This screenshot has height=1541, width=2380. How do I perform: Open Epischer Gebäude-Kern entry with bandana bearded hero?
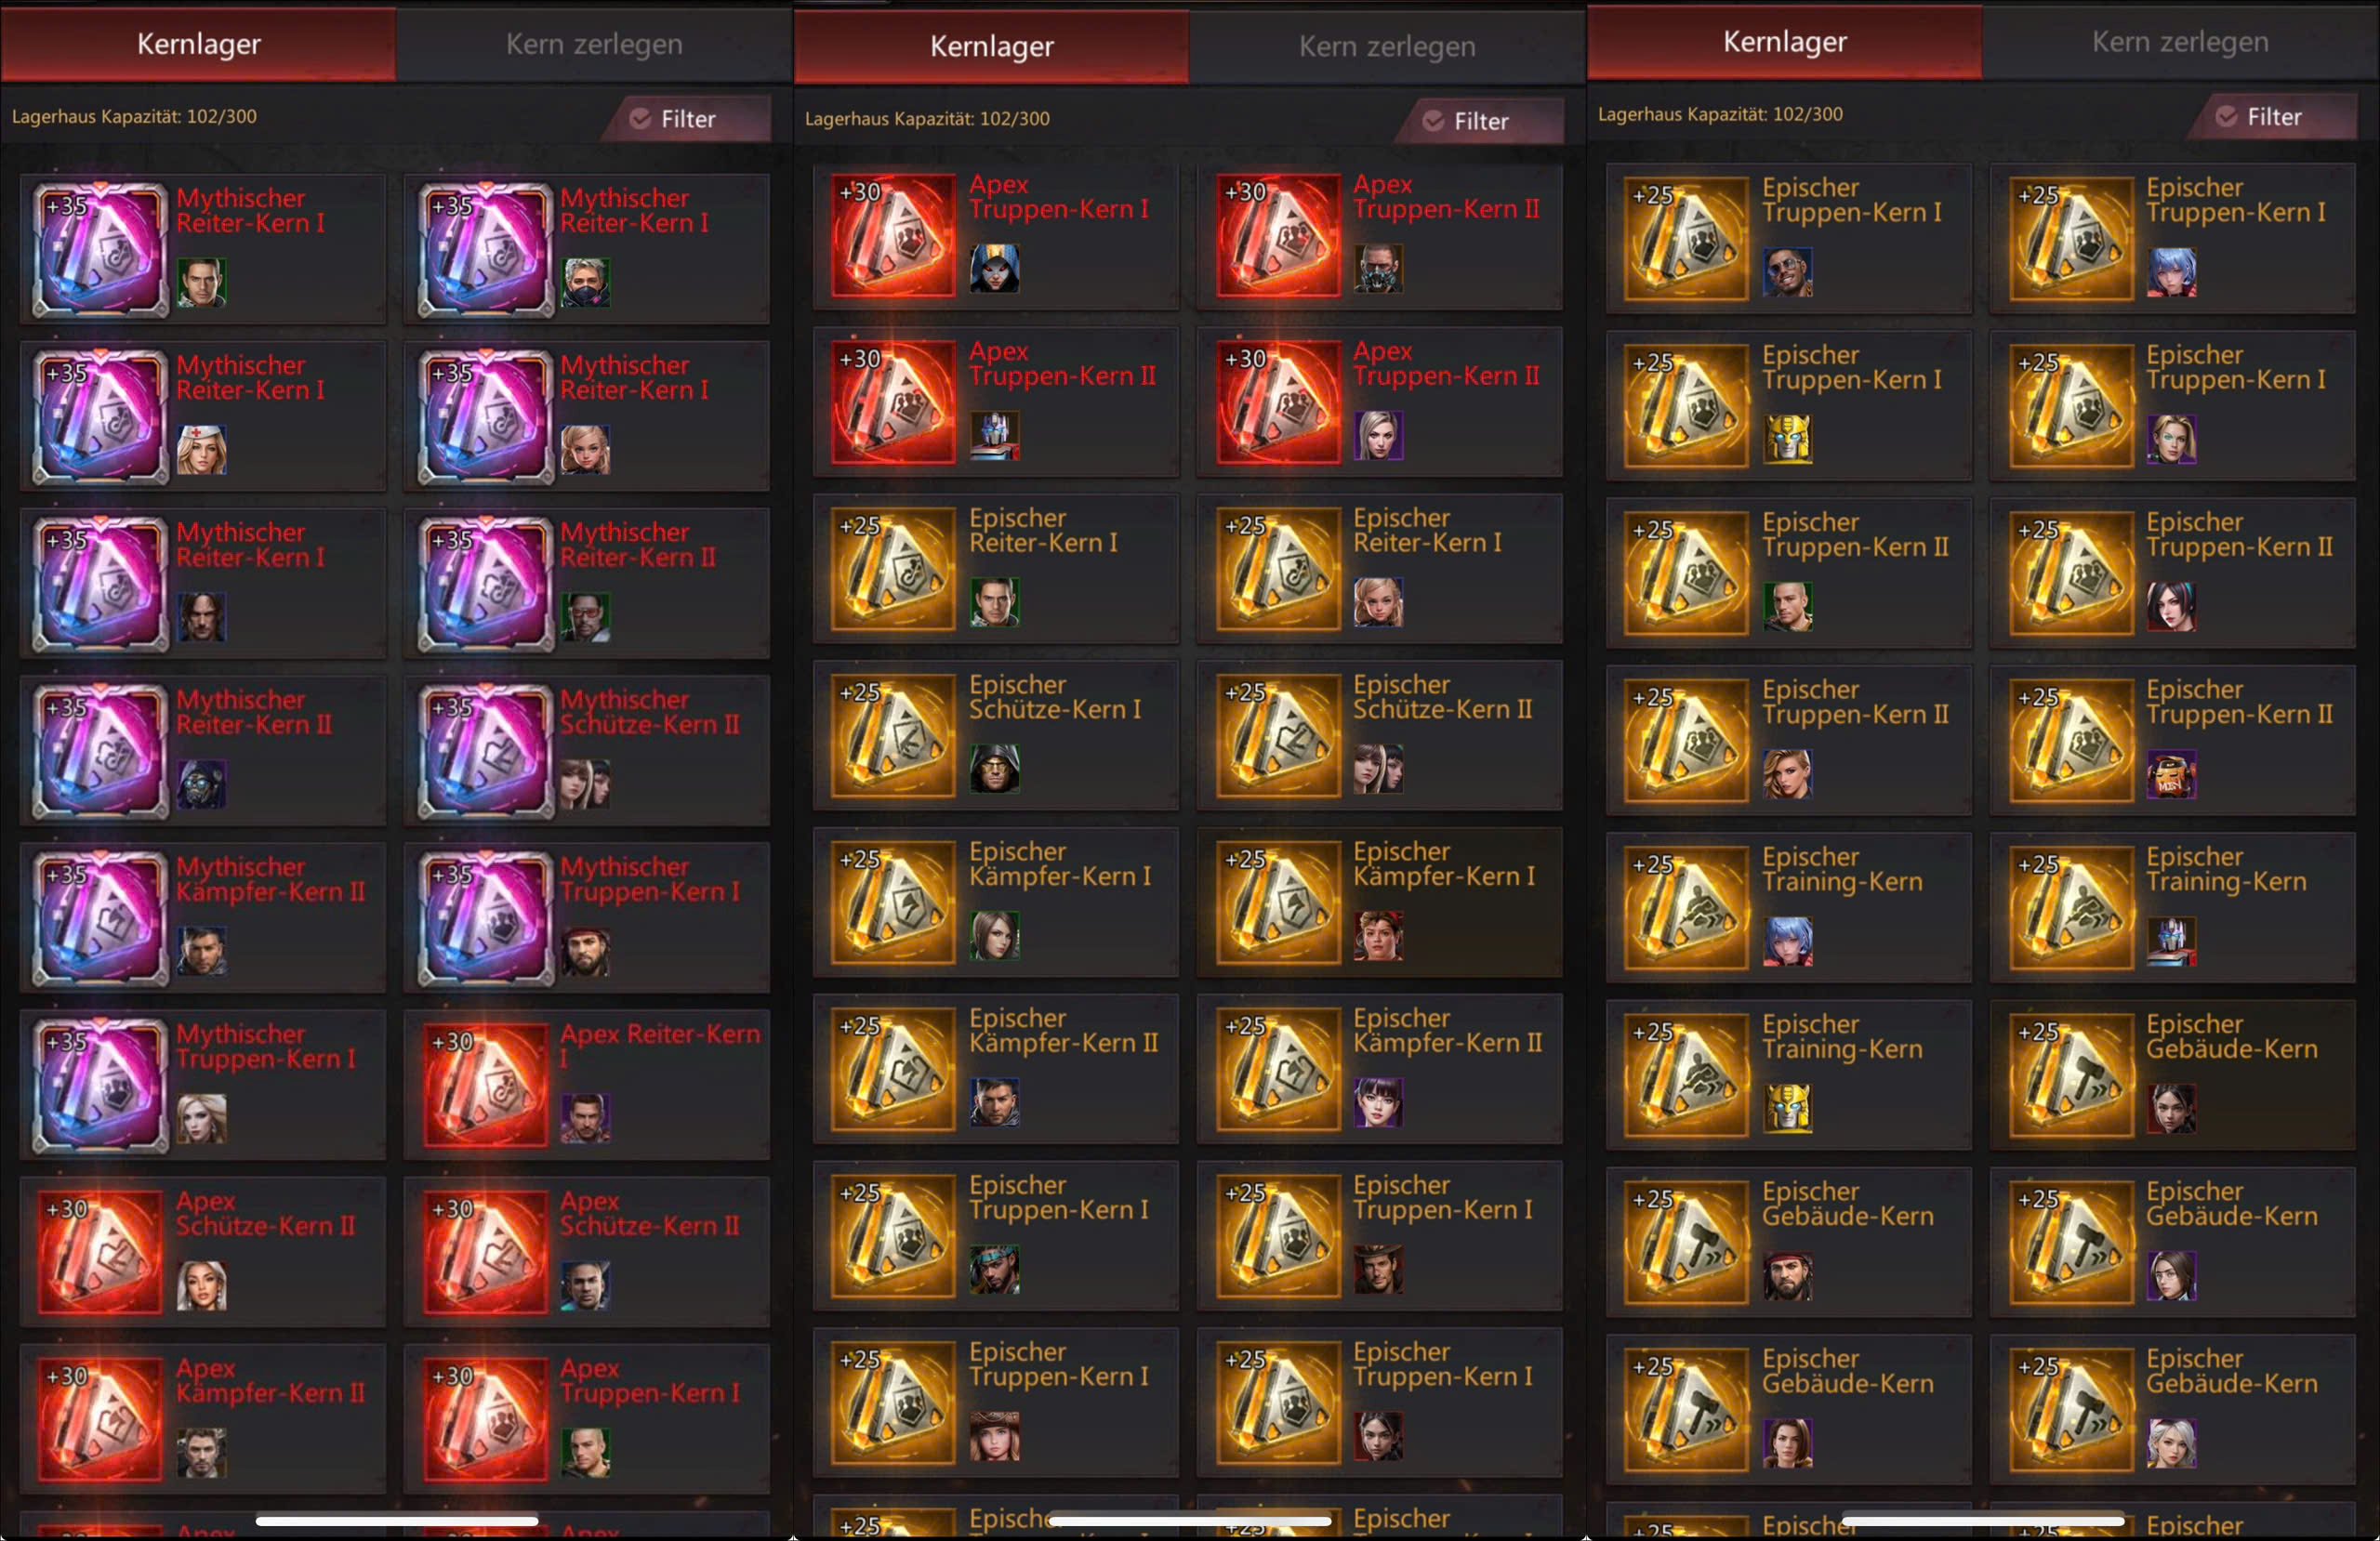(1788, 1241)
